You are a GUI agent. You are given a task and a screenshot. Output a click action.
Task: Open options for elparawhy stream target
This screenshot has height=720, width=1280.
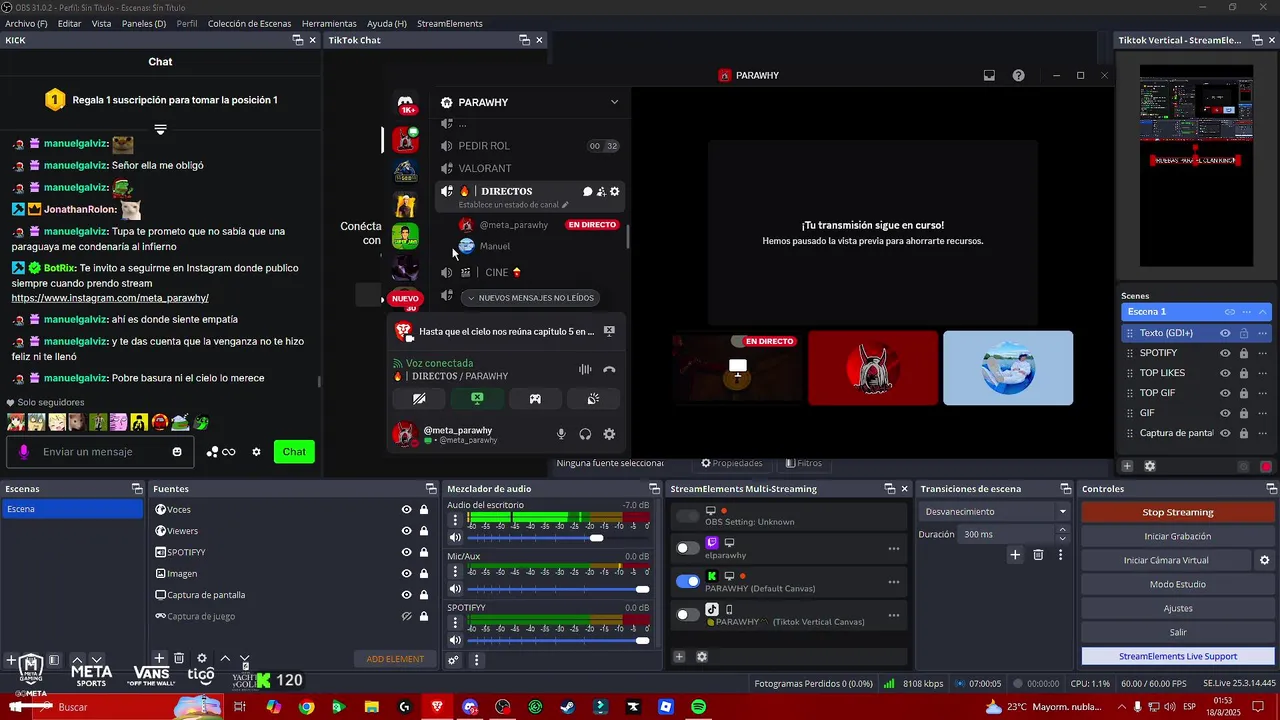893,548
